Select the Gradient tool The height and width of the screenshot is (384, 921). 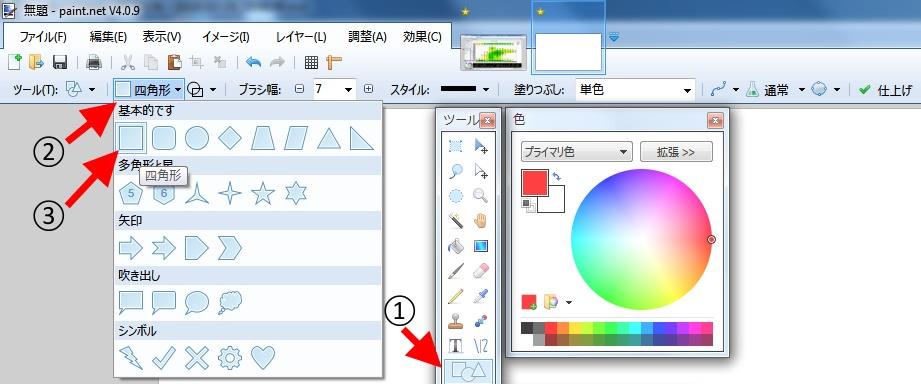point(481,245)
